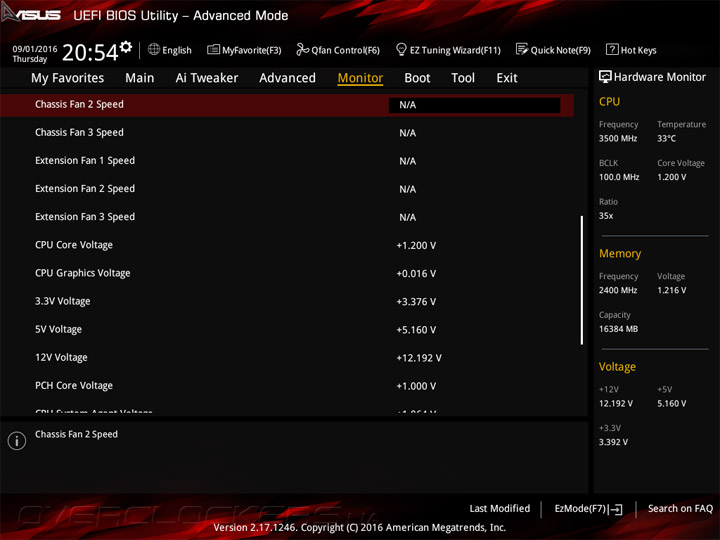Click the Qfan Control fan icon
The height and width of the screenshot is (540, 720).
coord(302,49)
